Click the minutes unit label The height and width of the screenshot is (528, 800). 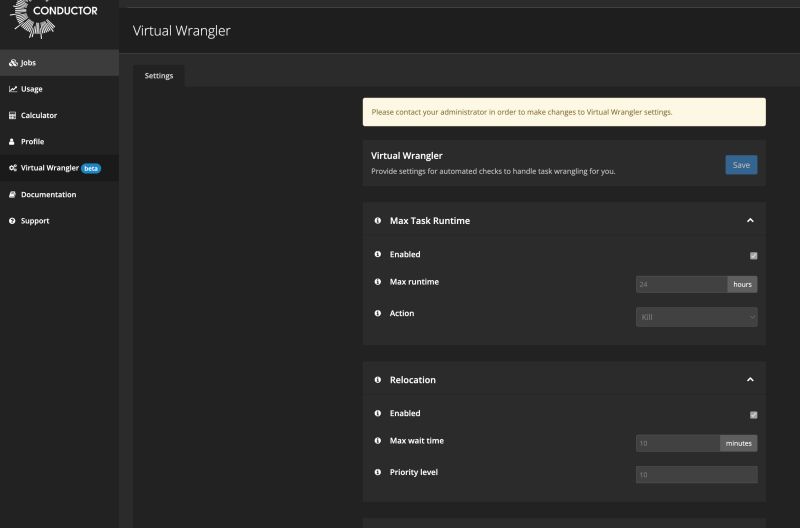(x=739, y=443)
